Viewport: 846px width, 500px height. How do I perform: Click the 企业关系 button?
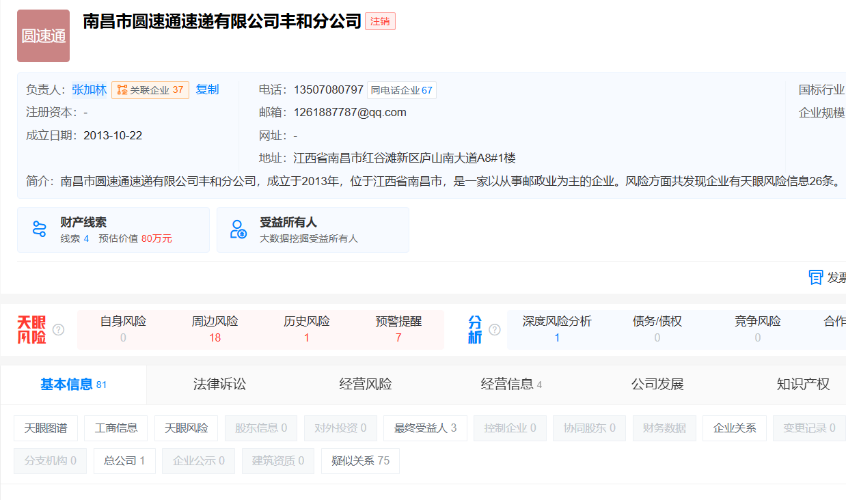pyautogui.click(x=734, y=428)
